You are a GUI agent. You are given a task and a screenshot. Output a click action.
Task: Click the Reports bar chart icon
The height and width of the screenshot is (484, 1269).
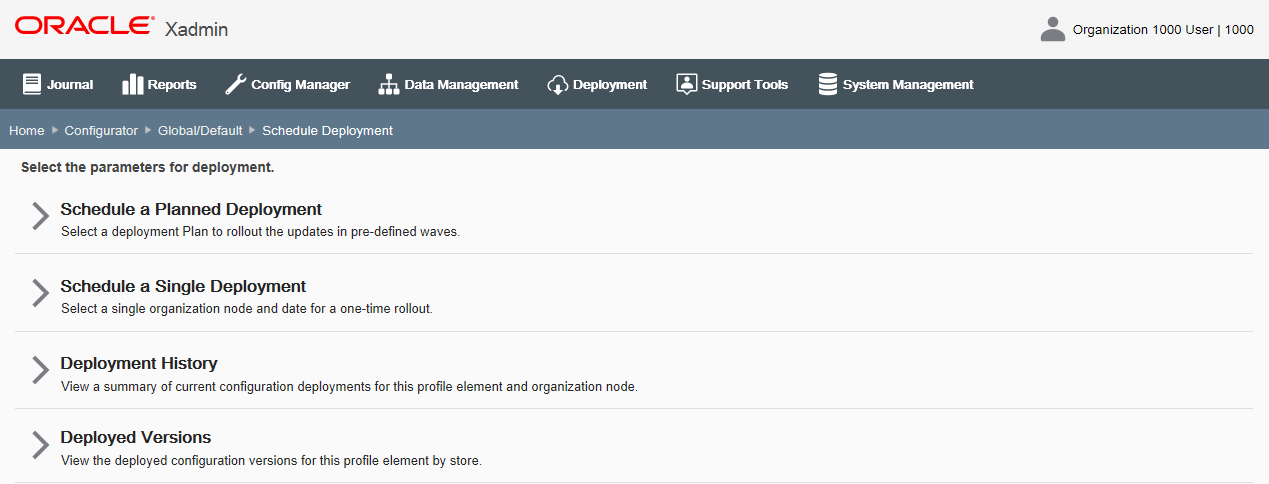[132, 84]
